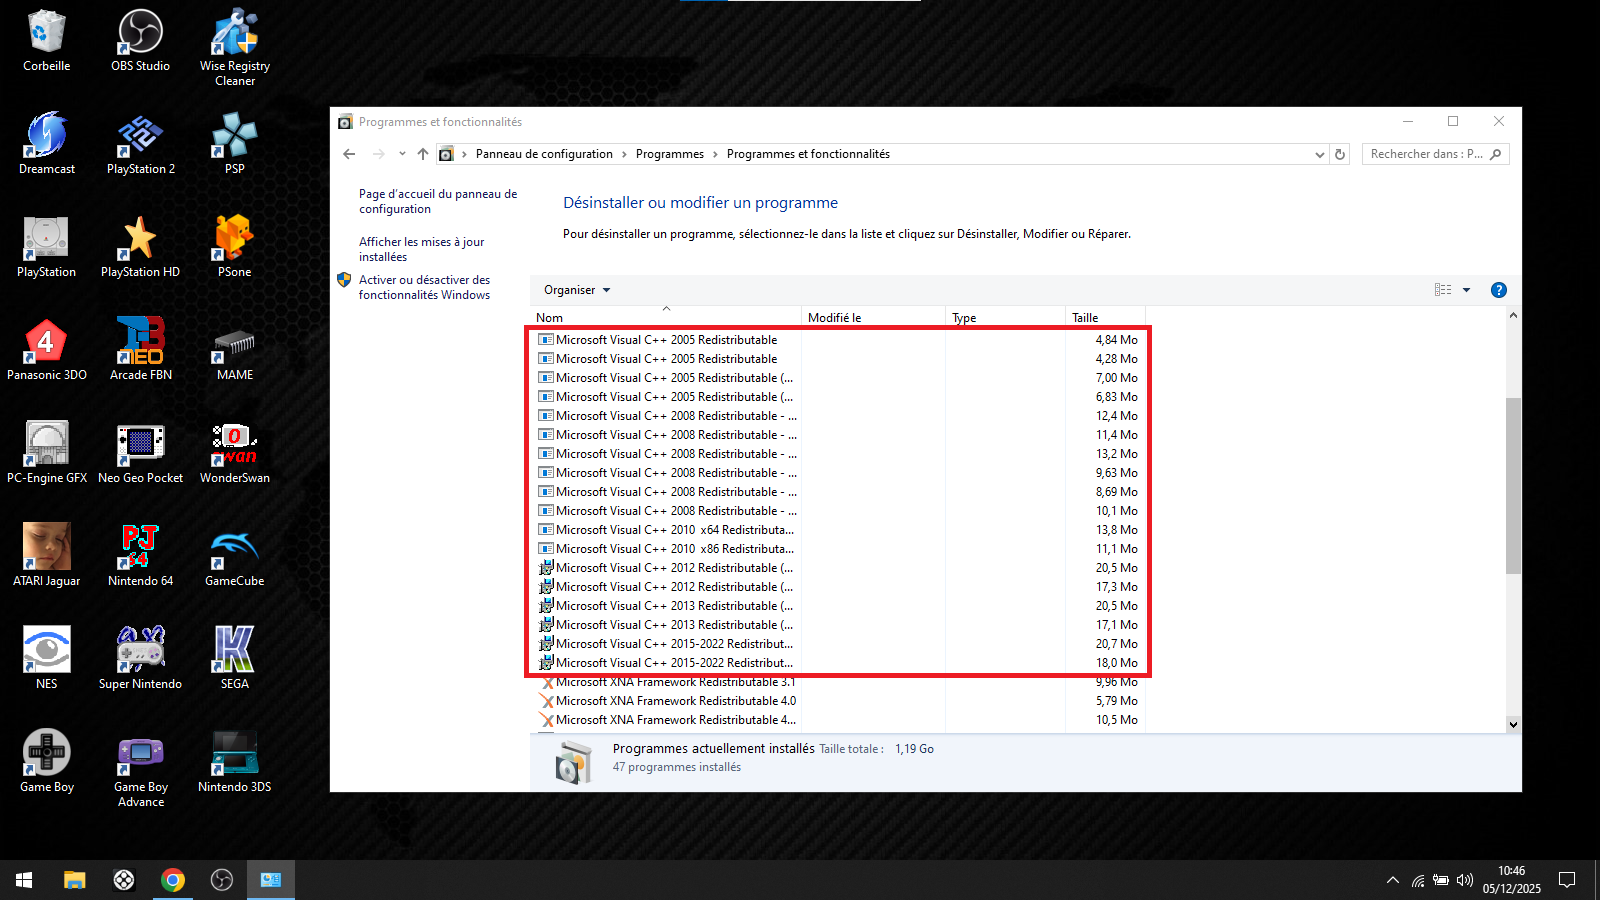The image size is (1600, 900).
Task: Sort list by the Taille column header
Action: tap(1085, 318)
